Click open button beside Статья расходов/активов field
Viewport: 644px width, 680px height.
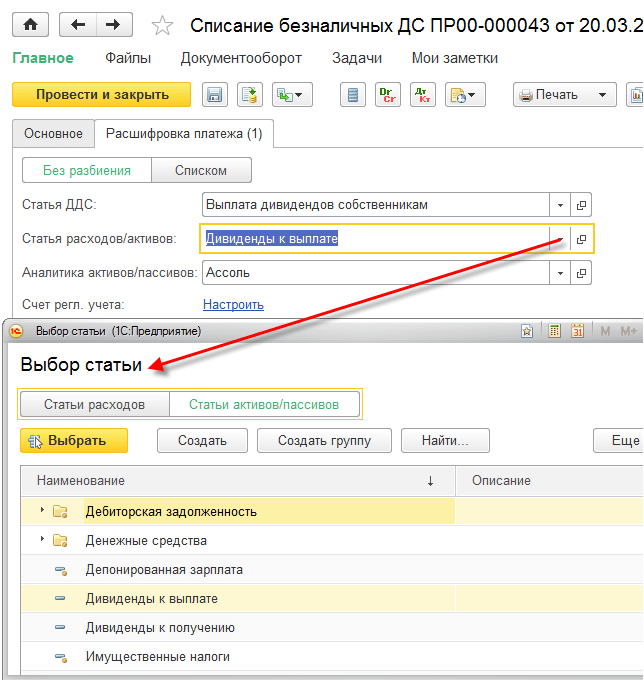[x=581, y=239]
